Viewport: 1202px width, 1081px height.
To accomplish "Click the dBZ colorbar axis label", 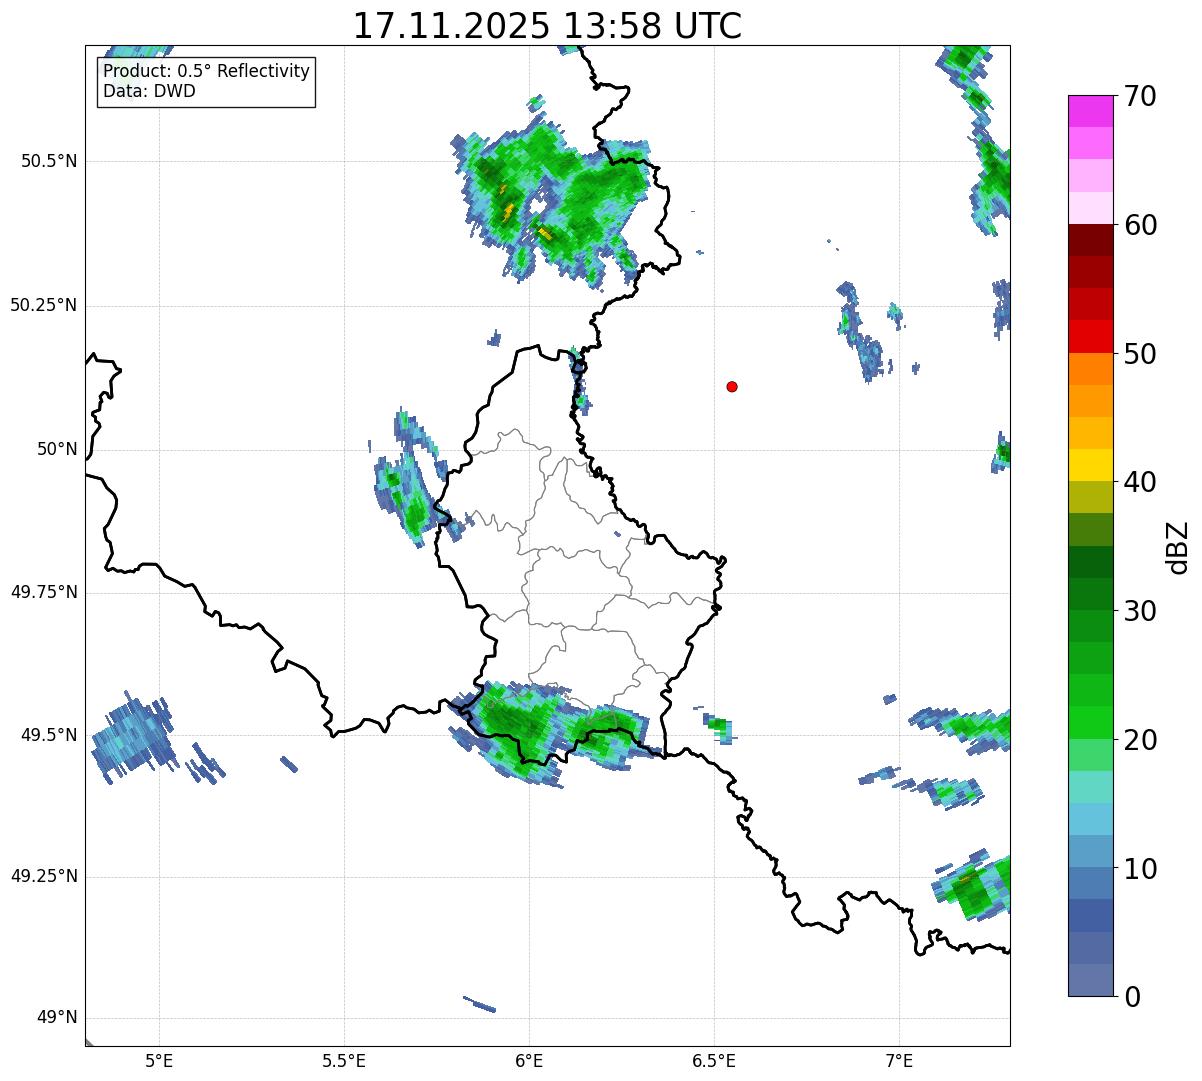I will coord(1178,546).
